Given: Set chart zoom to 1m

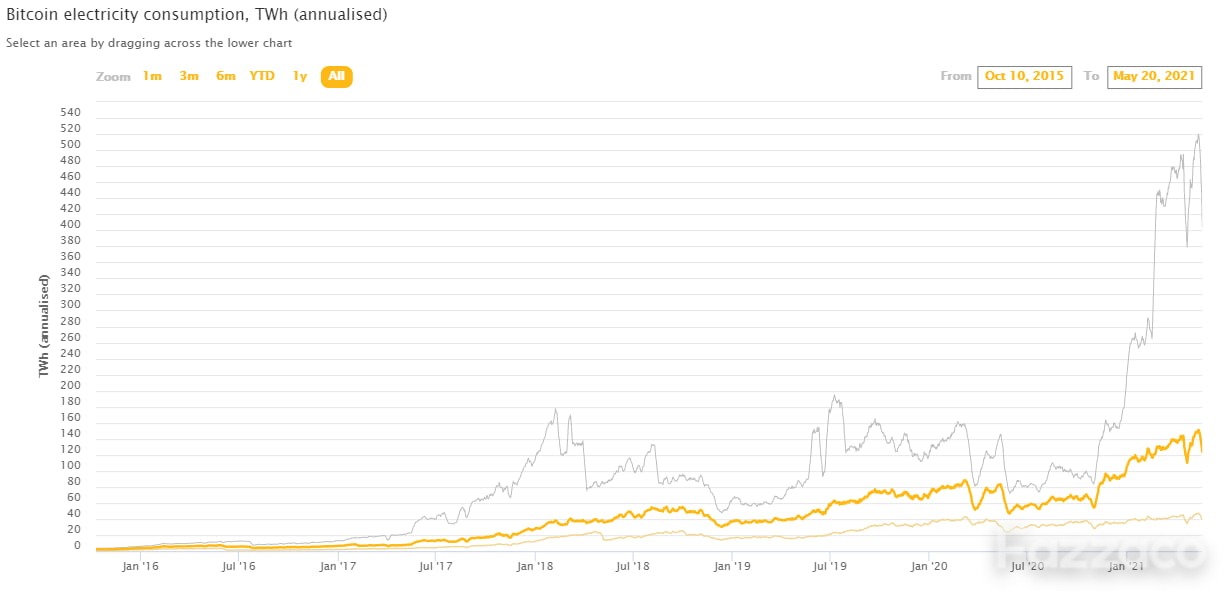Looking at the screenshot, I should pyautogui.click(x=151, y=76).
